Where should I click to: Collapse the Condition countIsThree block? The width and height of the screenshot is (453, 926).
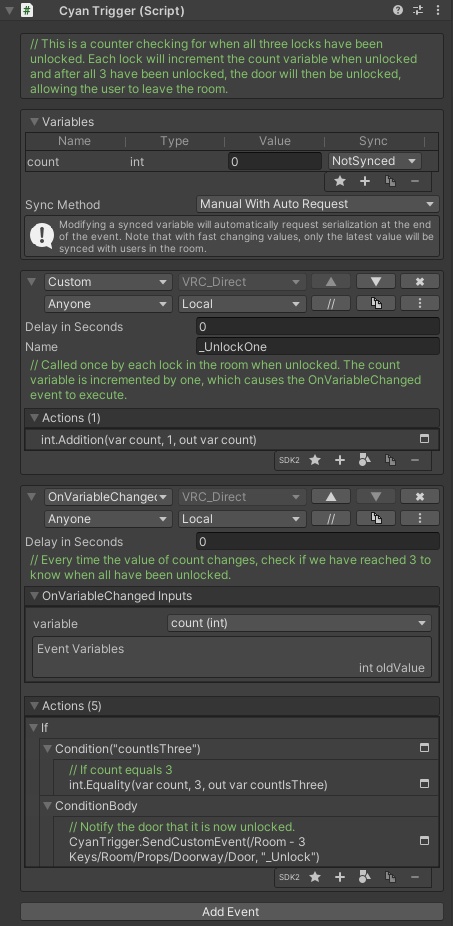[47, 749]
